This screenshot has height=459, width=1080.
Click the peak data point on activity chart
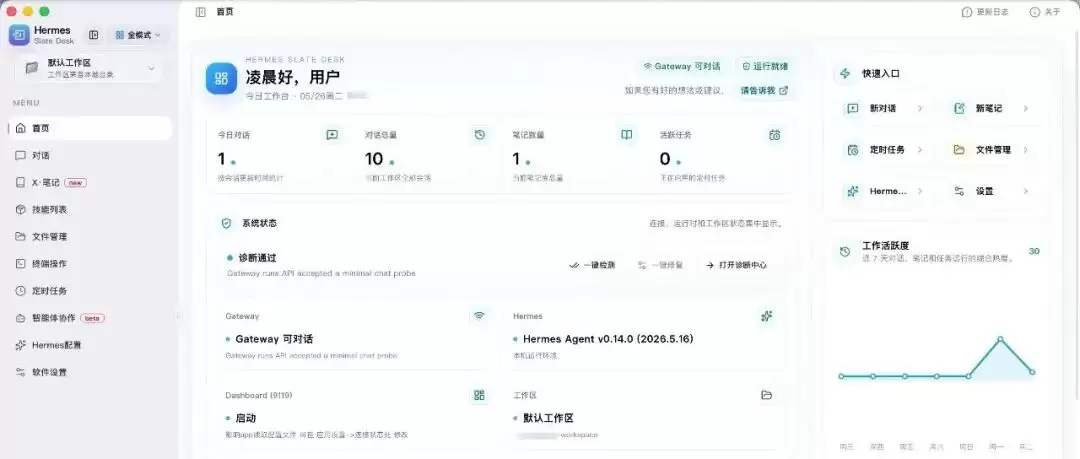click(1000, 339)
